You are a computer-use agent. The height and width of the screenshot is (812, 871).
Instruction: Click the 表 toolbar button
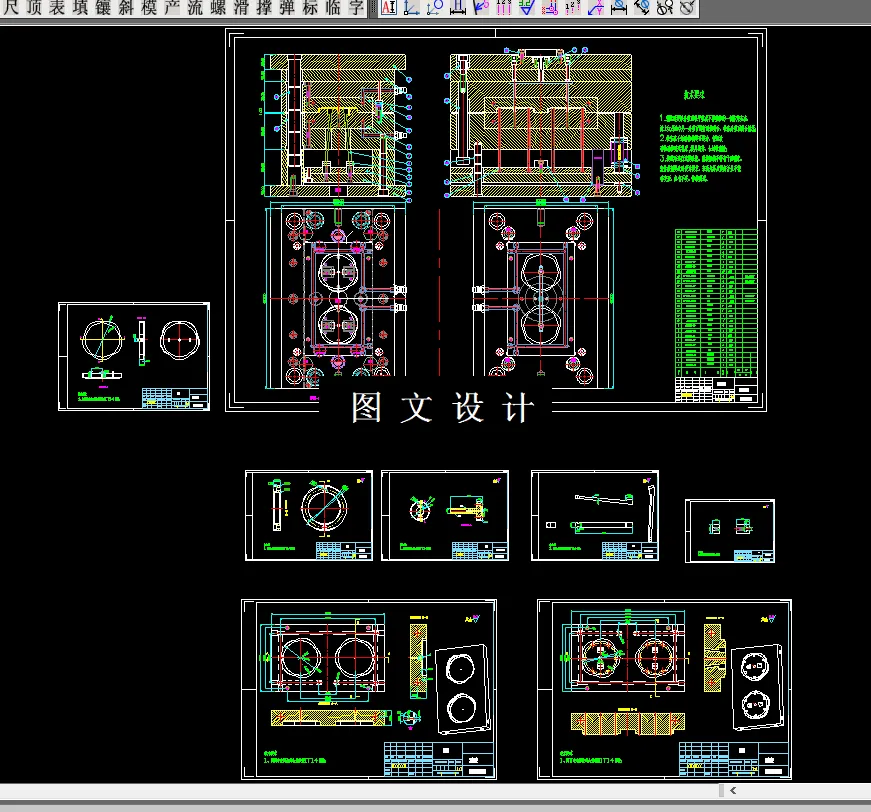click(57, 7)
